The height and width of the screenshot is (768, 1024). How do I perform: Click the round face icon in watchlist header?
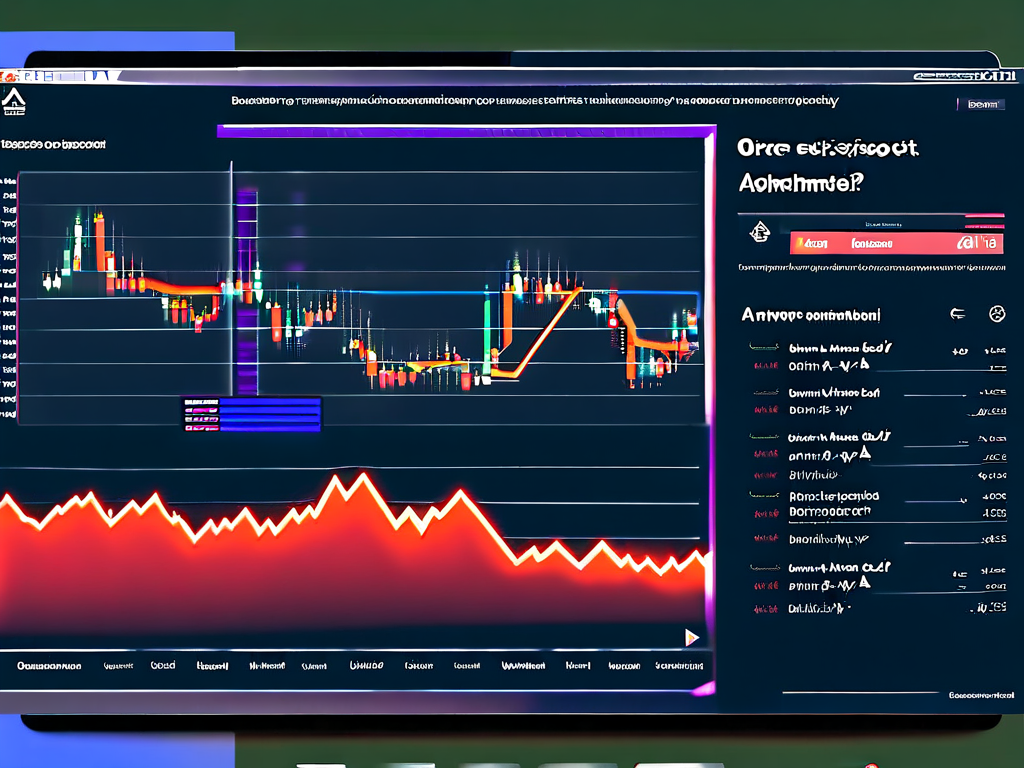pos(996,314)
